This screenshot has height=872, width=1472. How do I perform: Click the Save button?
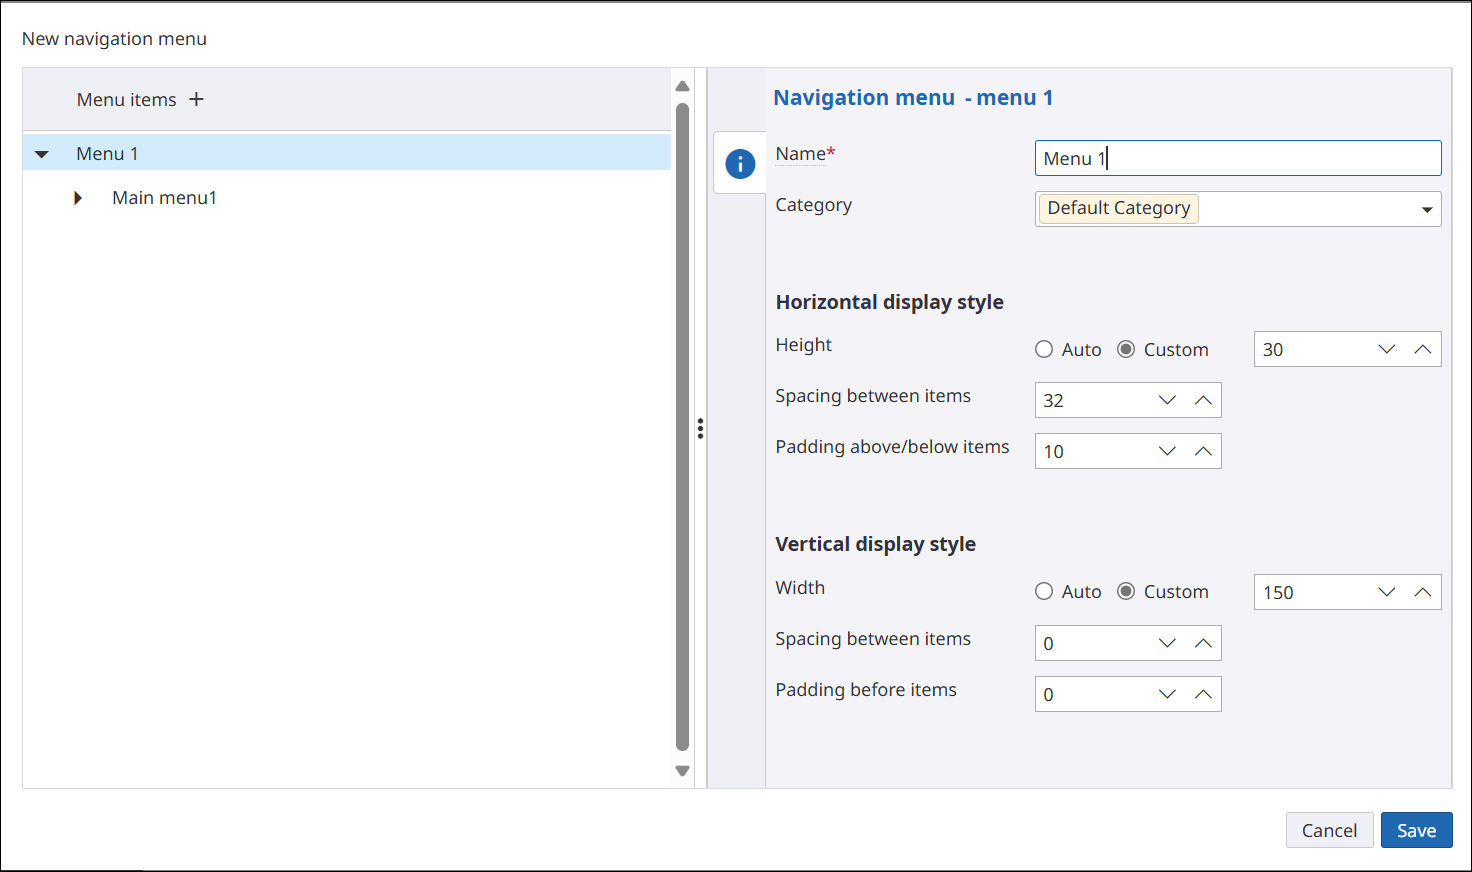pyautogui.click(x=1416, y=830)
